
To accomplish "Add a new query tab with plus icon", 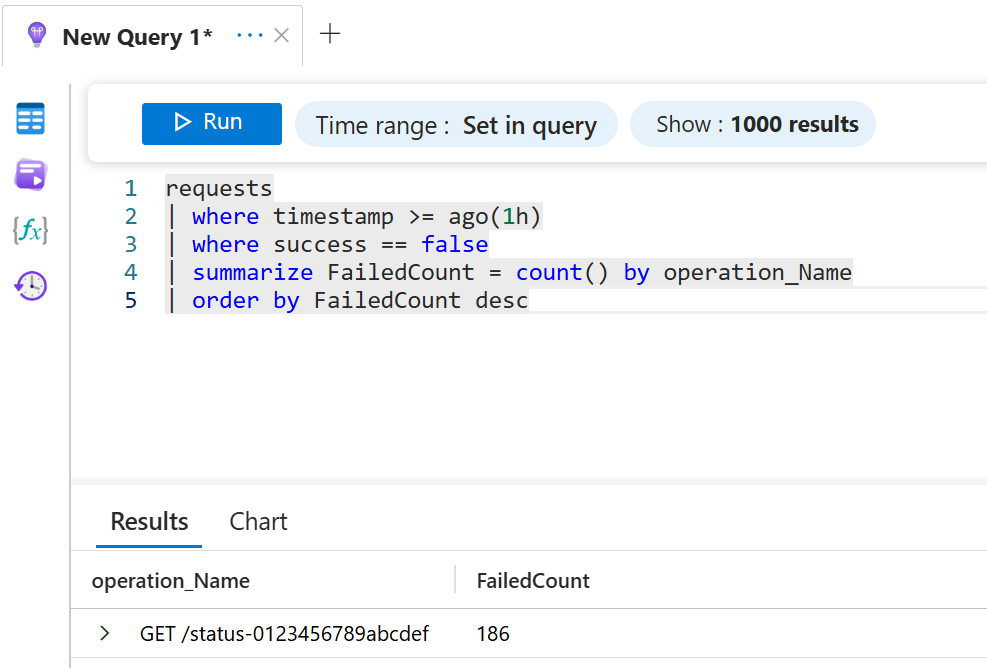I will pyautogui.click(x=330, y=34).
